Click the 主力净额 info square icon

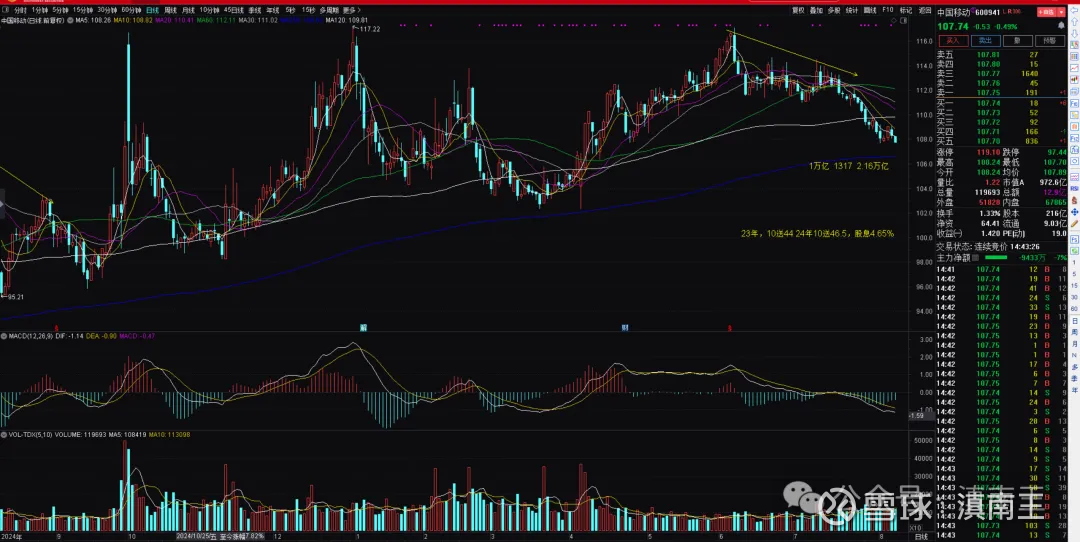point(975,258)
